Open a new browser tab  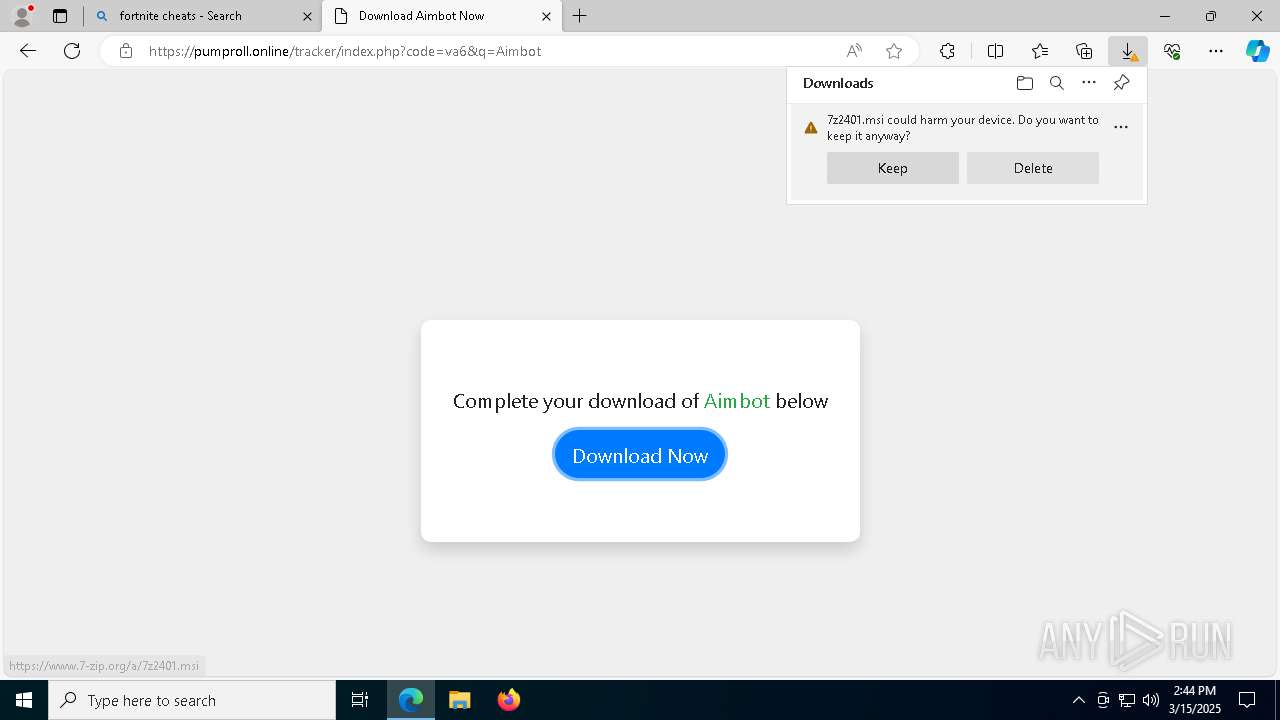point(580,16)
